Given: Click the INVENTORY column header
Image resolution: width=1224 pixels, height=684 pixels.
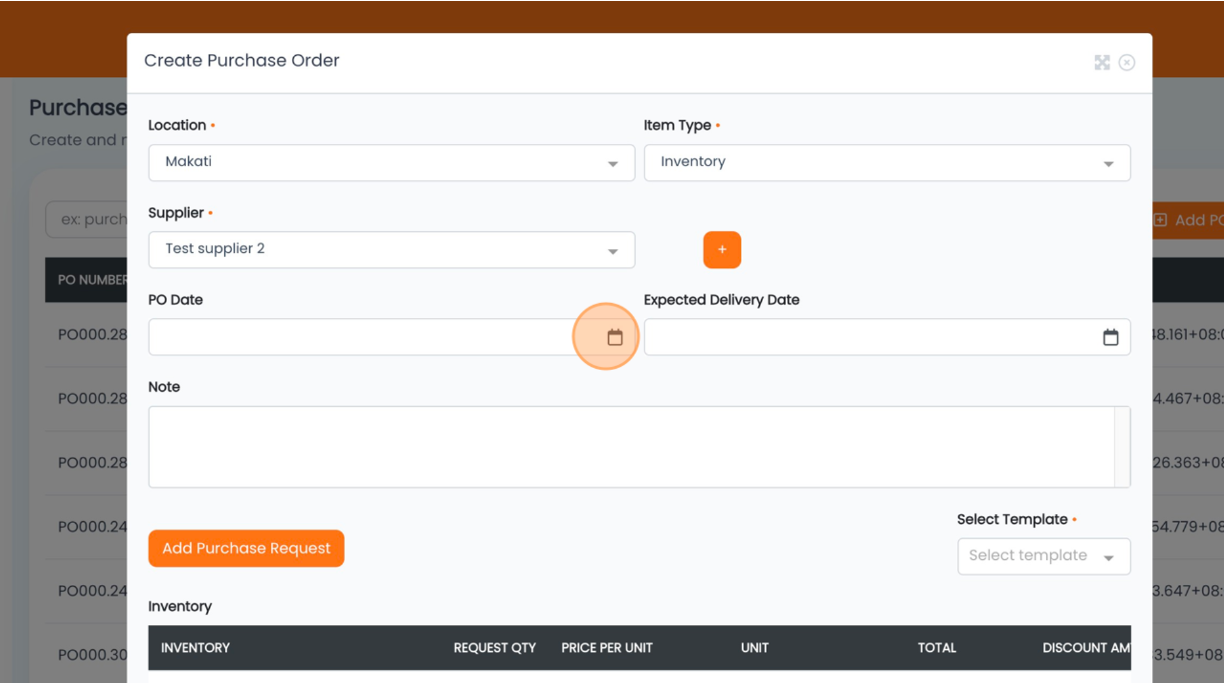Looking at the screenshot, I should click(195, 648).
